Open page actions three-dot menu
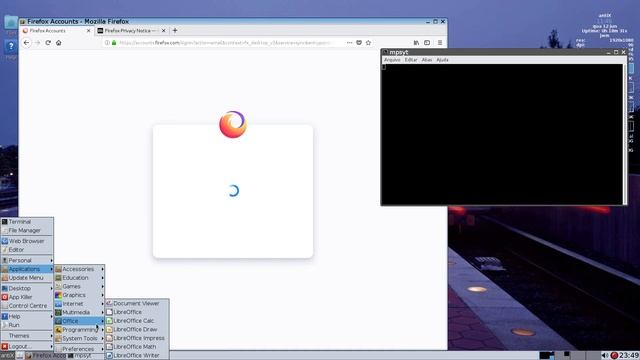Viewport: 640px width, 360px height. pos(349,42)
